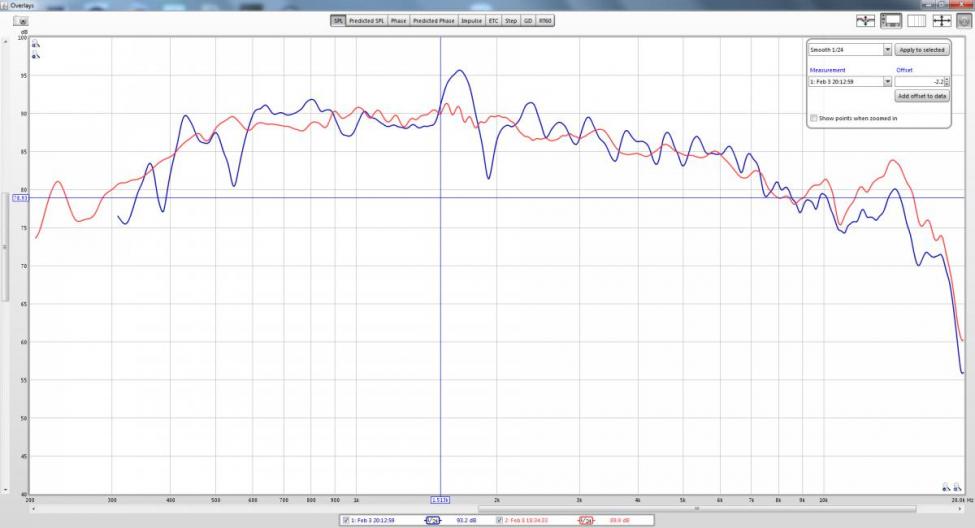The height and width of the screenshot is (528, 975).
Task: Open the Measurement selection dropdown
Action: click(887, 81)
